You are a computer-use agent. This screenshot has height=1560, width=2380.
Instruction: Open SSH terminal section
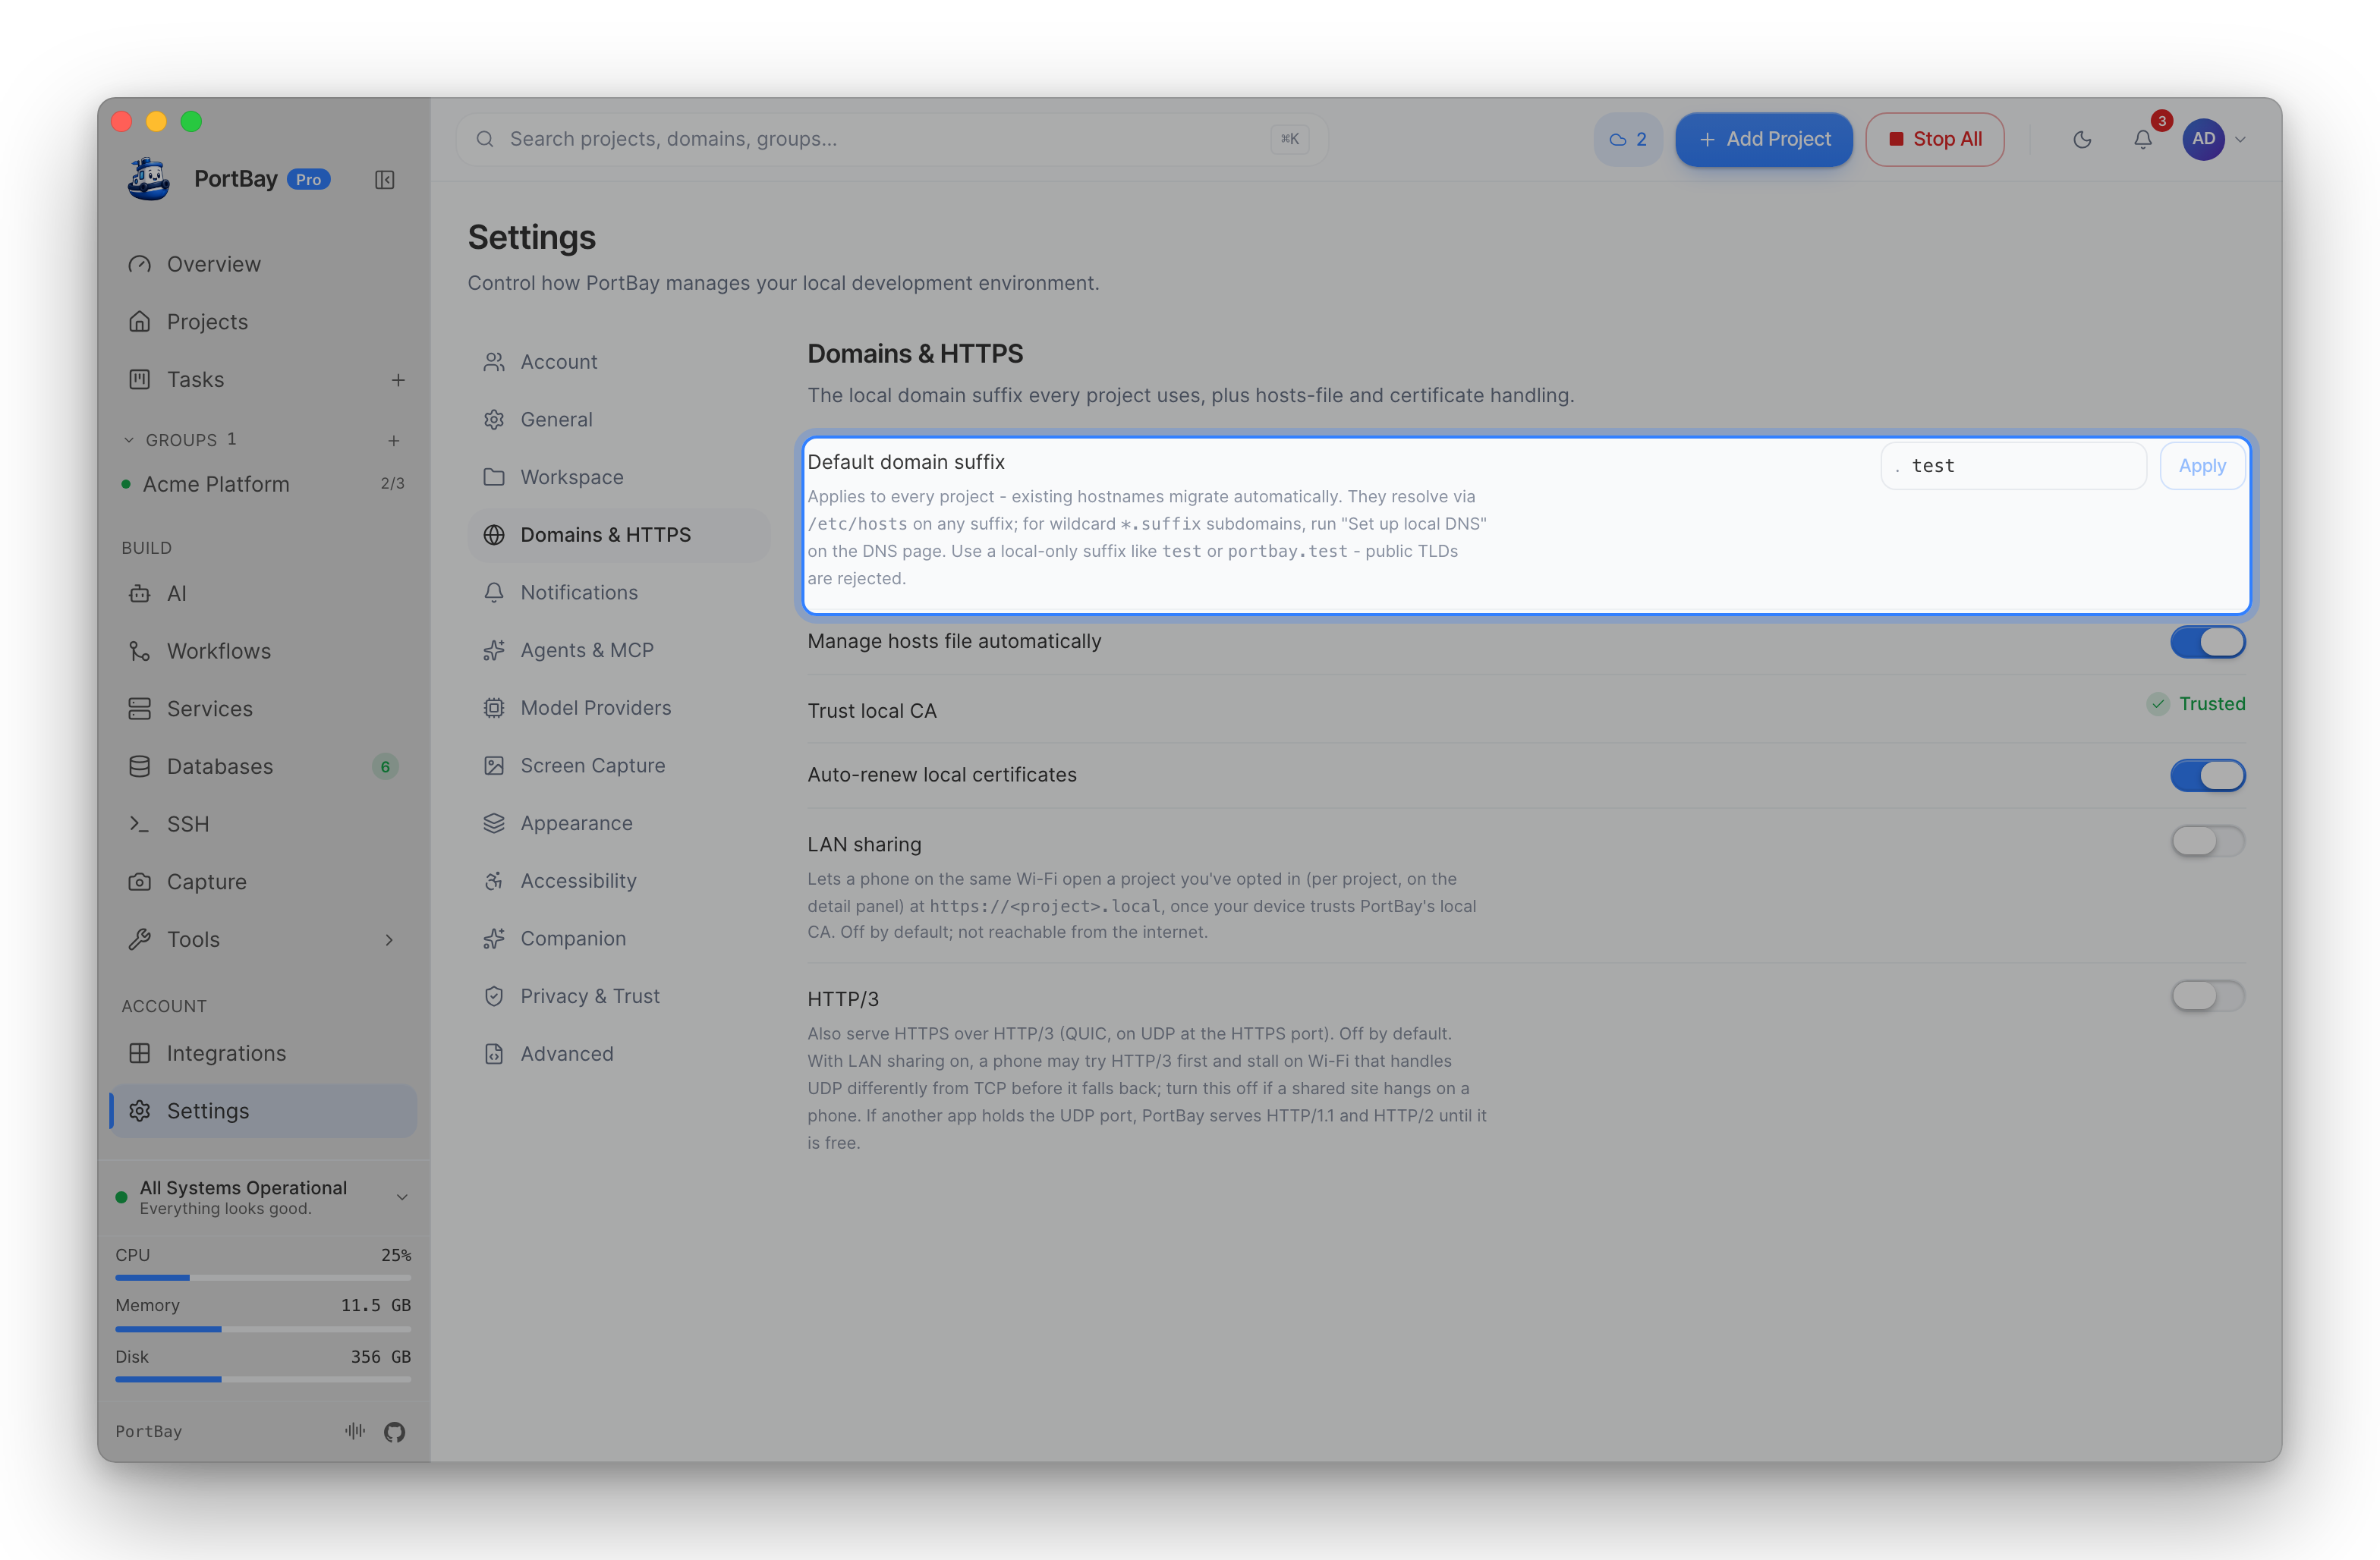pyautogui.click(x=263, y=824)
